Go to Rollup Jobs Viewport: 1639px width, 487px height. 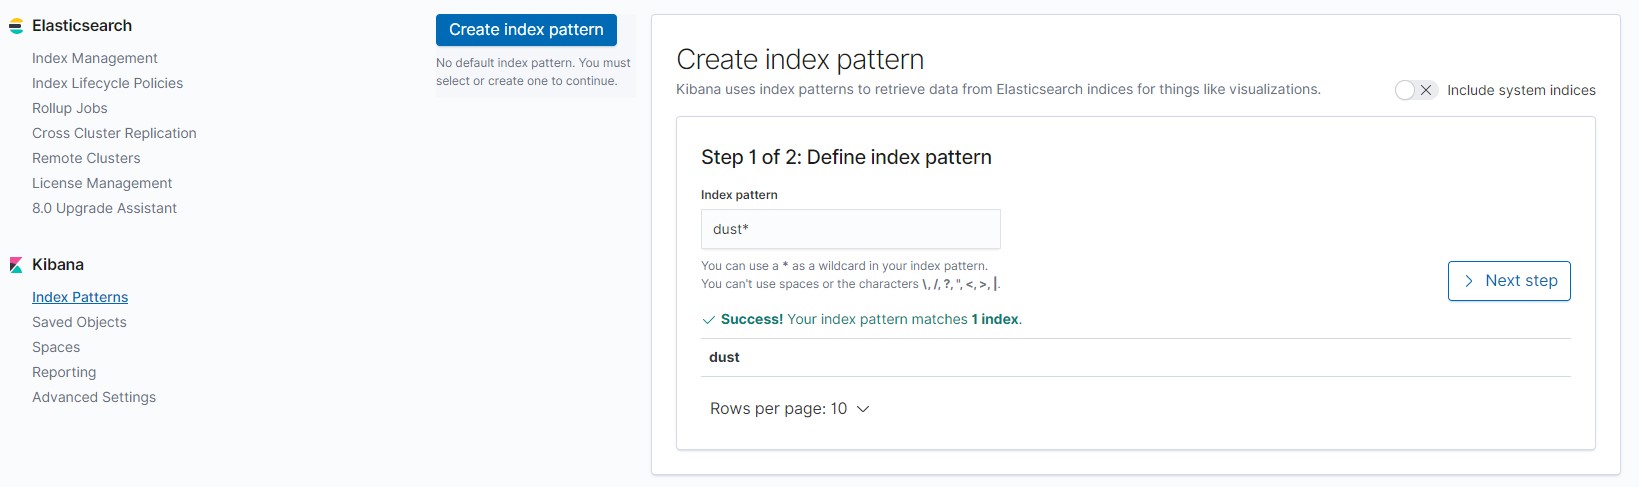[69, 108]
